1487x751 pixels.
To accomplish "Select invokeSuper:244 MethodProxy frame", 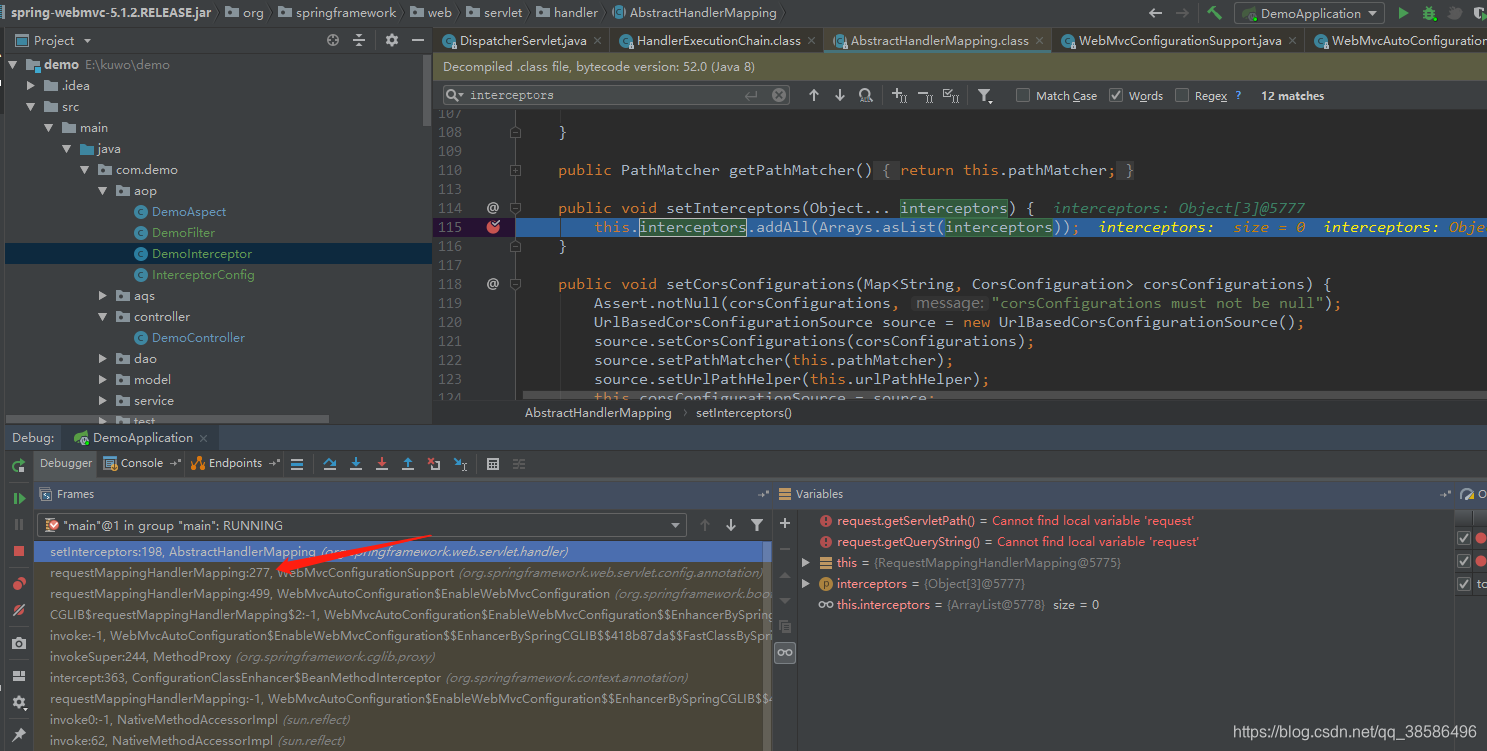I will point(402,657).
